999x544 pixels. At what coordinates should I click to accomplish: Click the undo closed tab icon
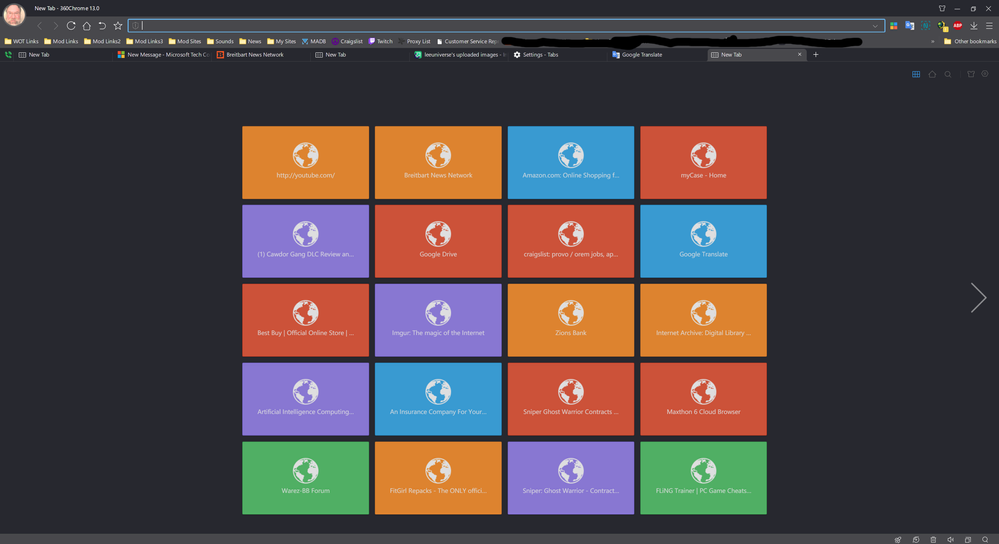[102, 25]
